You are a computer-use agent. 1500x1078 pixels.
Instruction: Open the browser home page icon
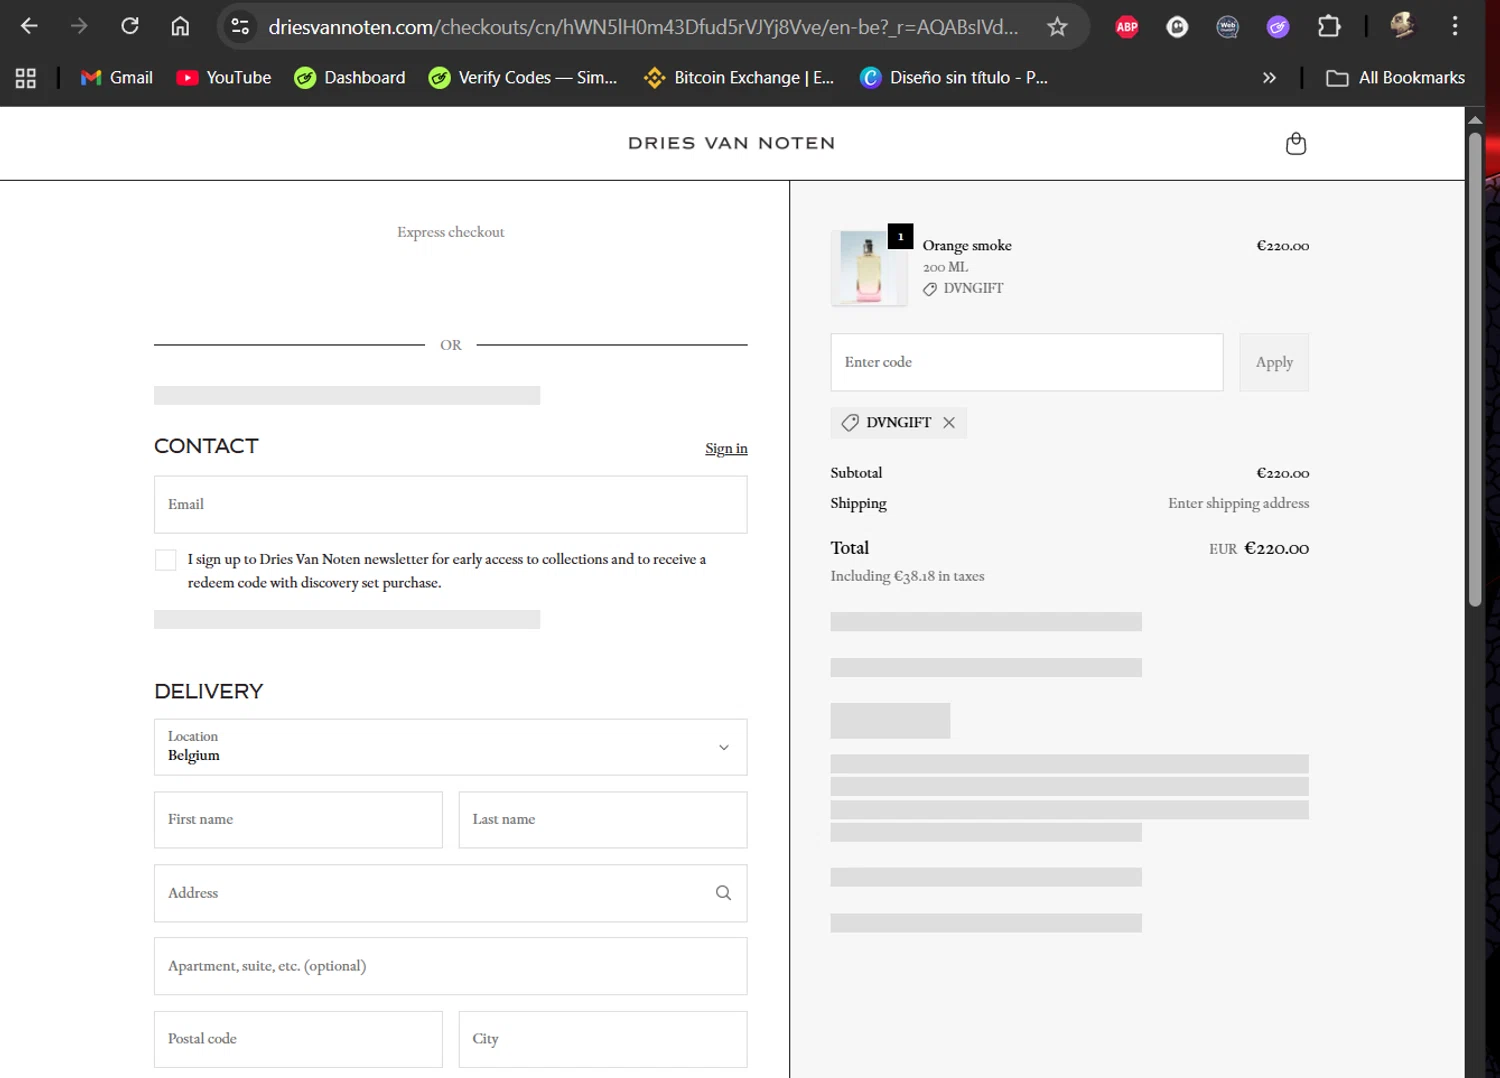(x=180, y=26)
